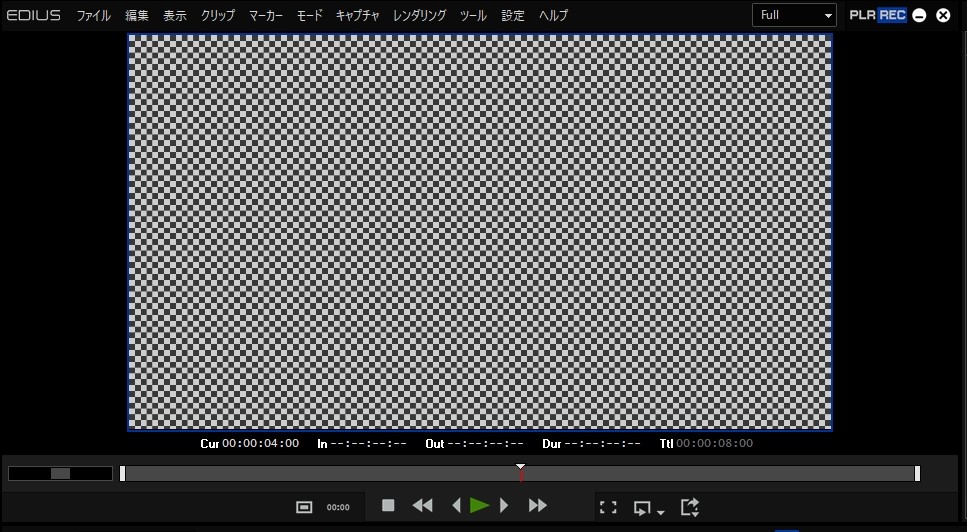This screenshot has height=532, width=967.
Task: Step to the next frame
Action: (504, 506)
